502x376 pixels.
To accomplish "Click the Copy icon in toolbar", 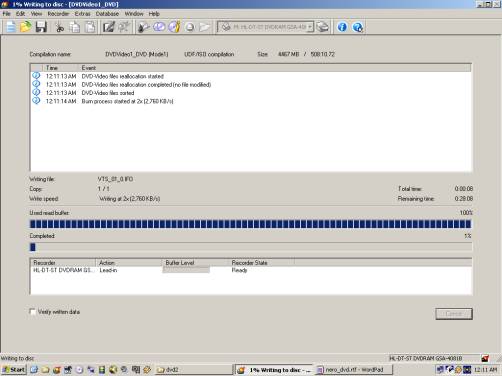I will click(75, 27).
